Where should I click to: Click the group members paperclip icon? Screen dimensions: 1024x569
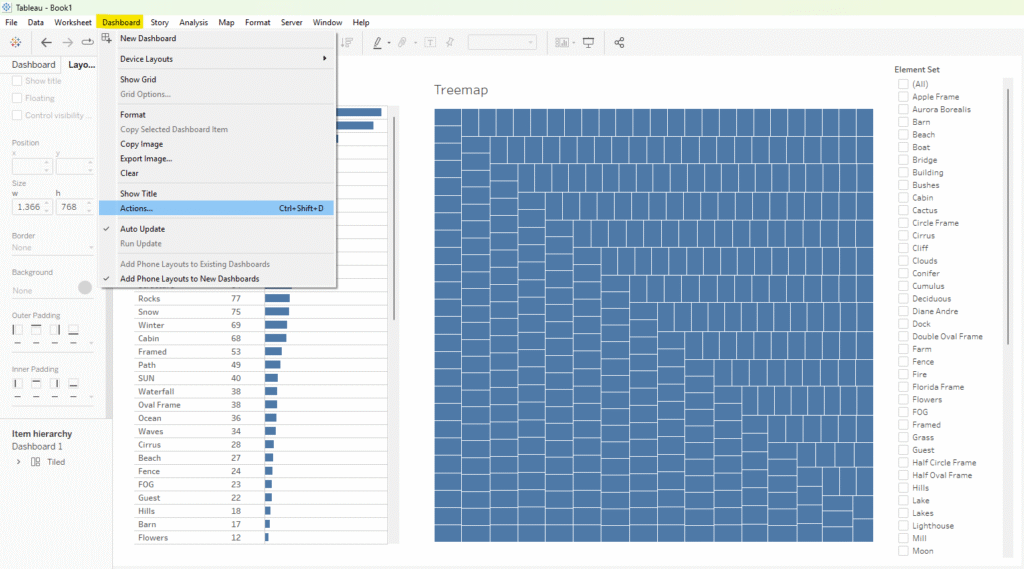(x=402, y=42)
